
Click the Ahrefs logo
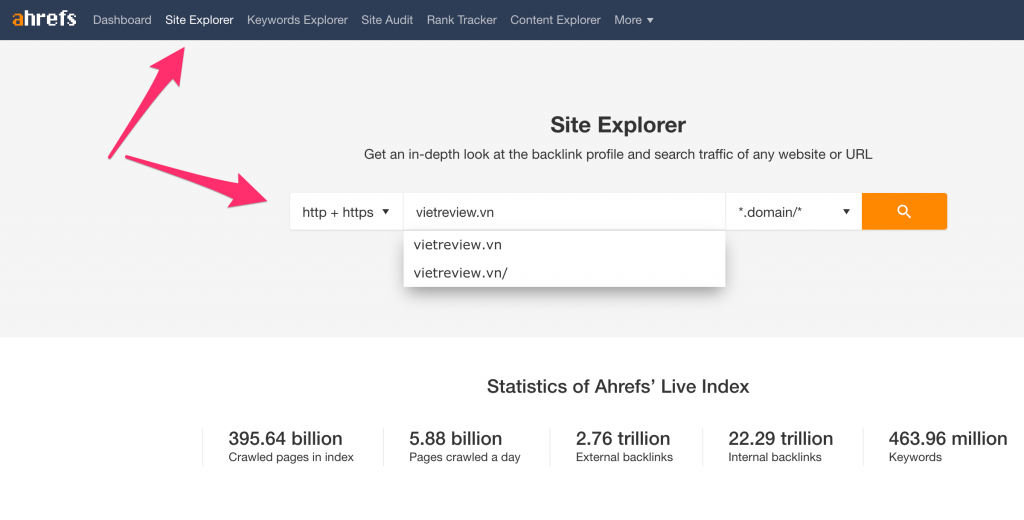(44, 19)
